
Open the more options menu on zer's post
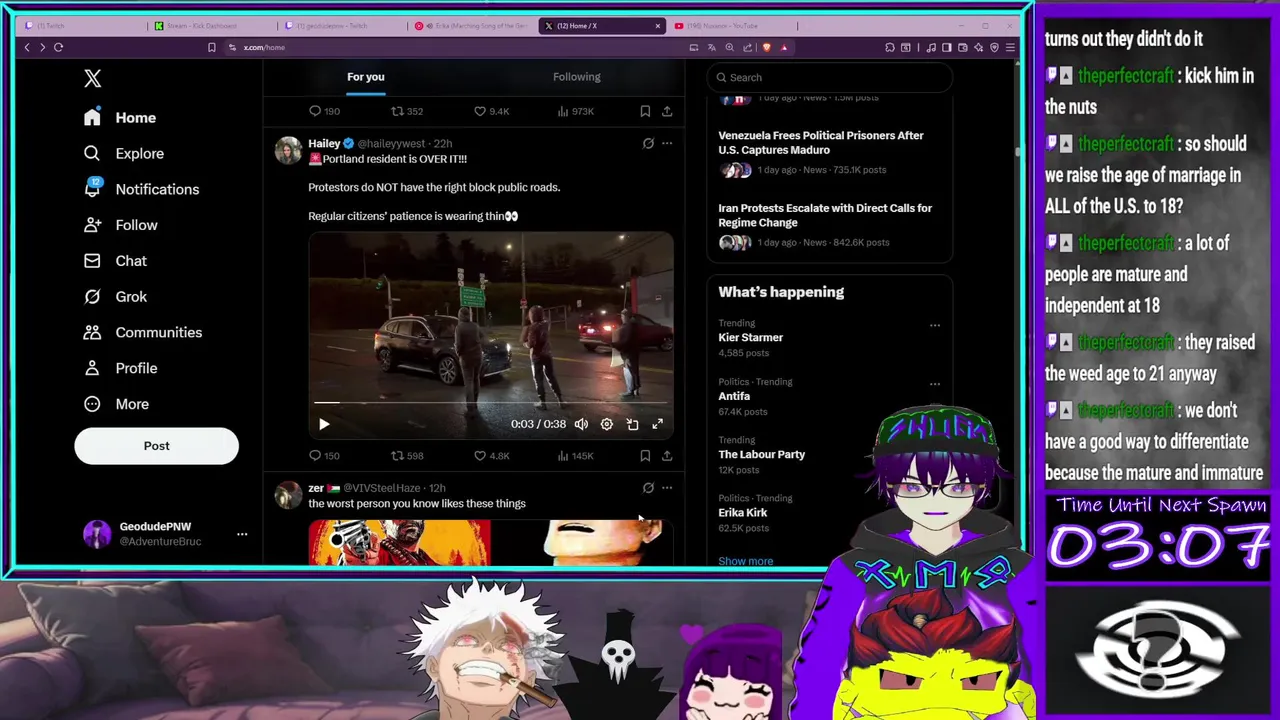[667, 488]
